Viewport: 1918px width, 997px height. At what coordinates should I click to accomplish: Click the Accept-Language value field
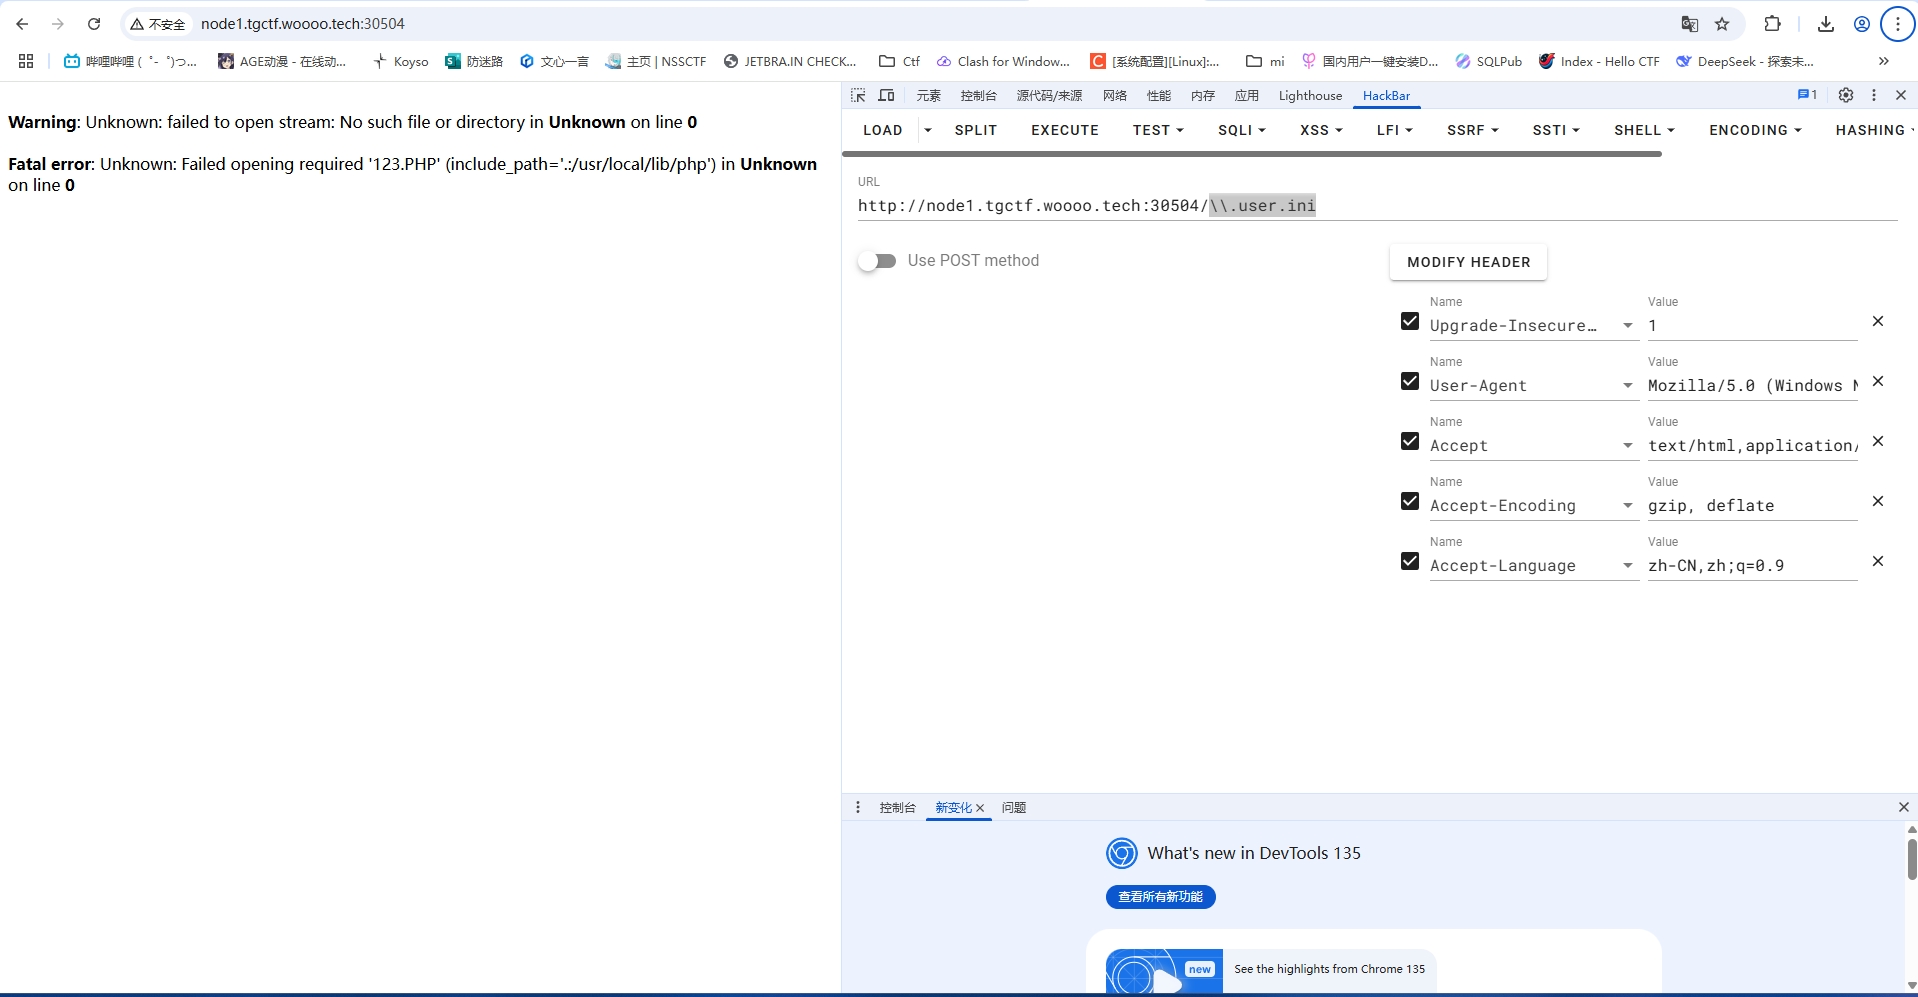pyautogui.click(x=1752, y=566)
